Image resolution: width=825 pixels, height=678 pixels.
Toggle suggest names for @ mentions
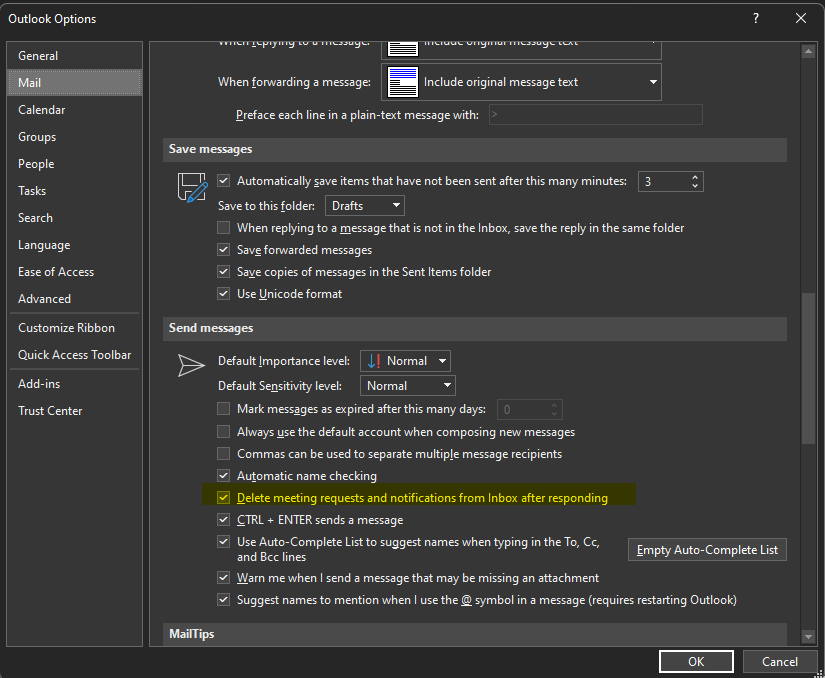tap(224, 600)
